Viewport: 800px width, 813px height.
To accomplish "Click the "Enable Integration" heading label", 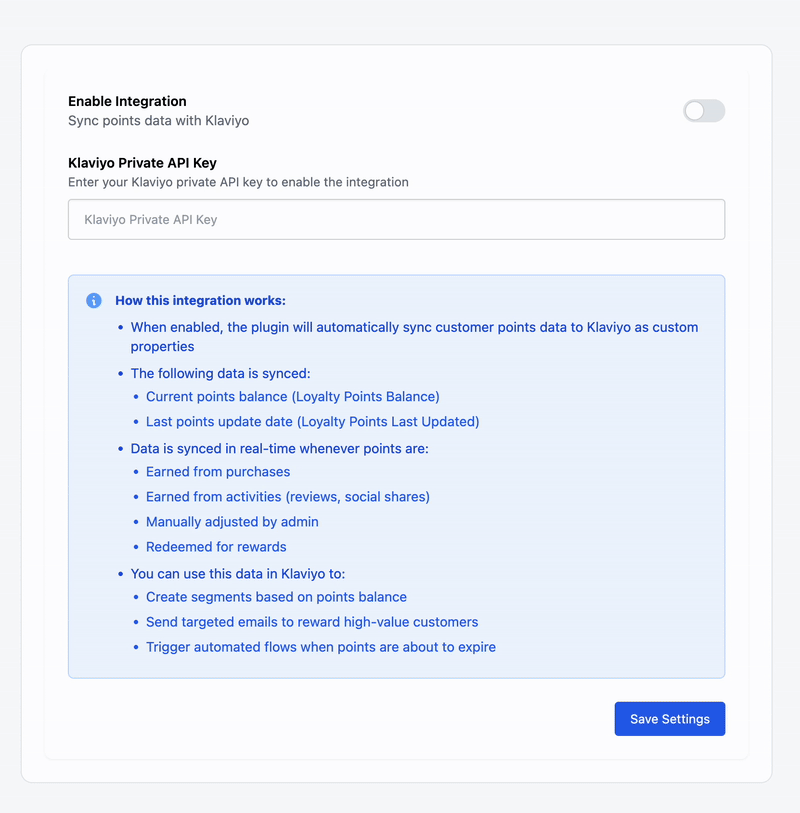I will [127, 101].
